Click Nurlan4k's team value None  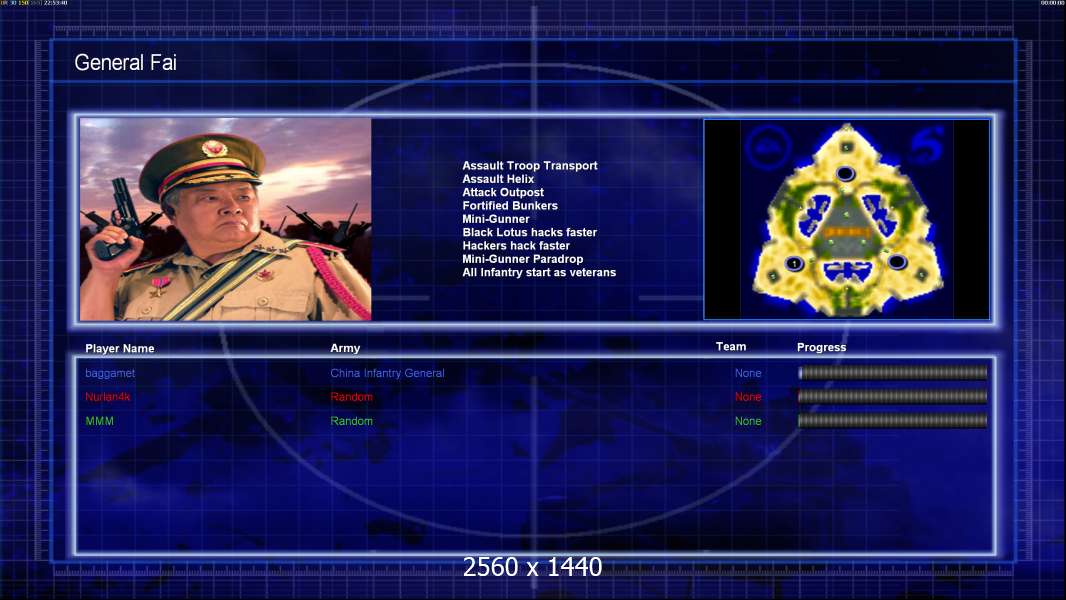(748, 397)
